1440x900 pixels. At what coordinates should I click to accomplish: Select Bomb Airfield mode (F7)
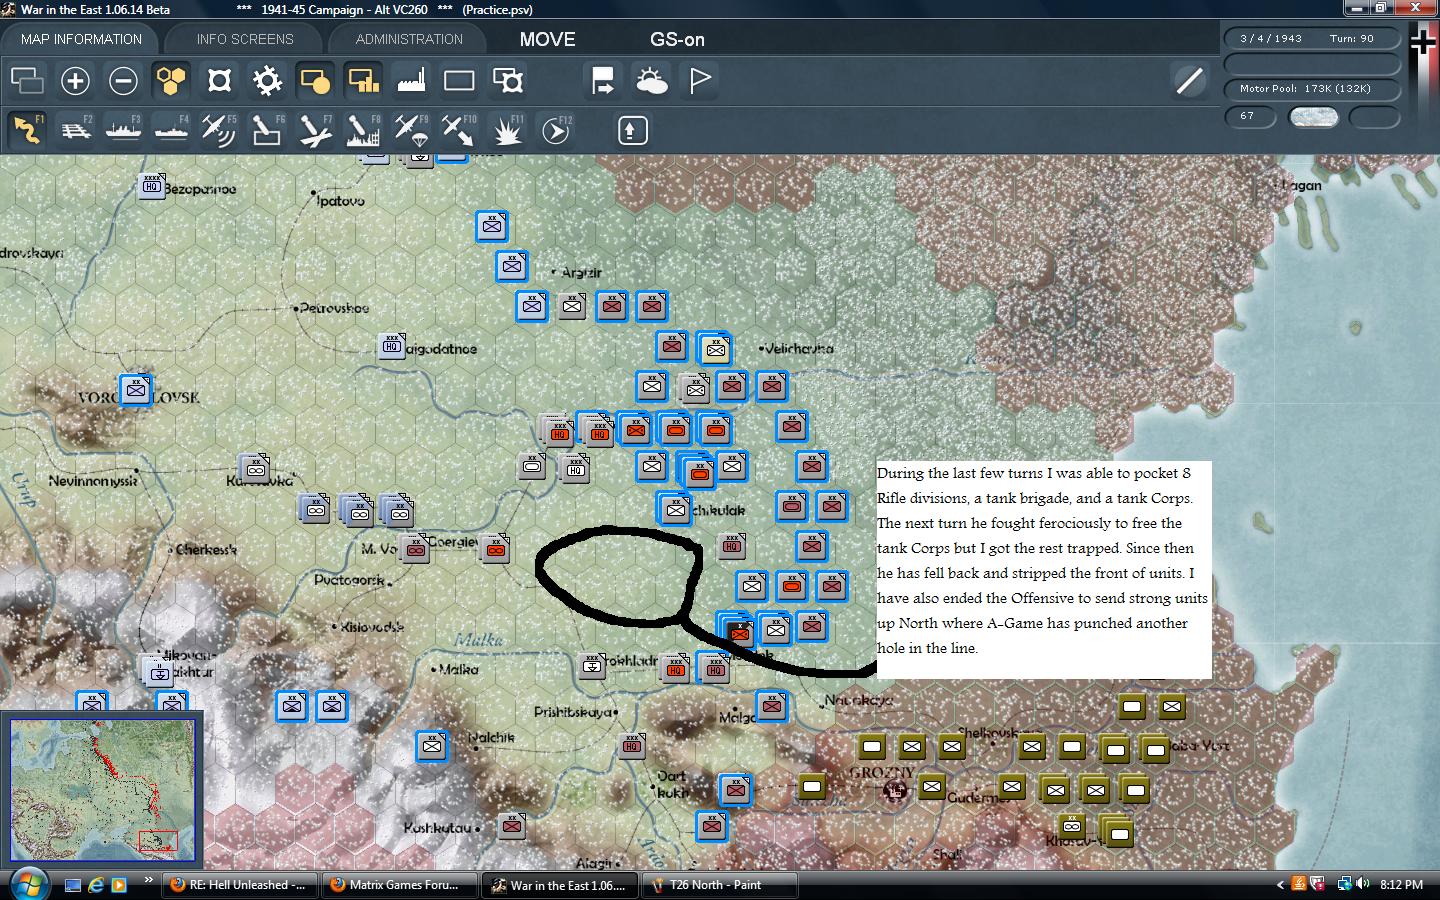pos(315,130)
